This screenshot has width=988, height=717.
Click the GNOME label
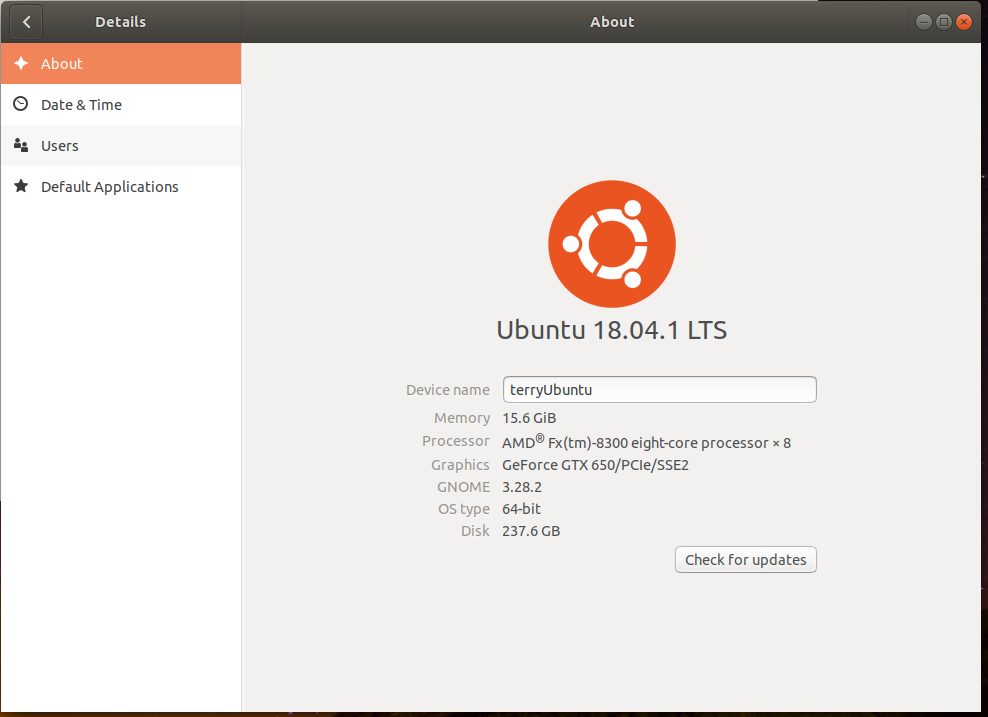click(463, 487)
